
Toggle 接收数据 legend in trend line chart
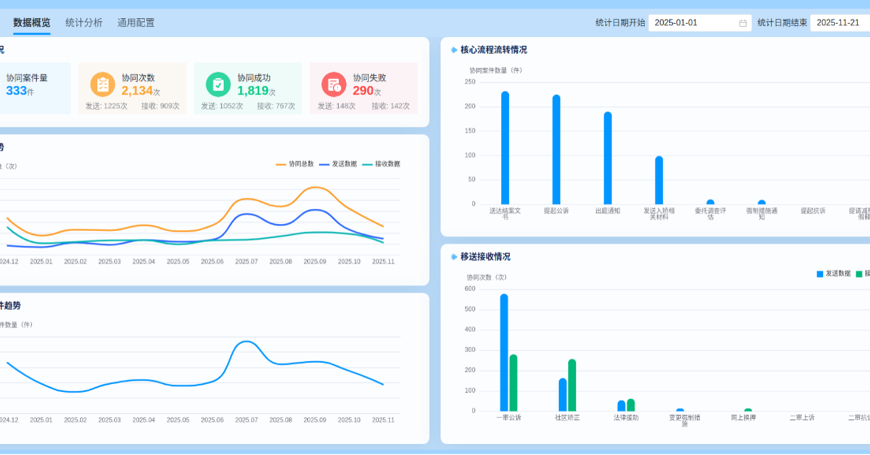(381, 164)
